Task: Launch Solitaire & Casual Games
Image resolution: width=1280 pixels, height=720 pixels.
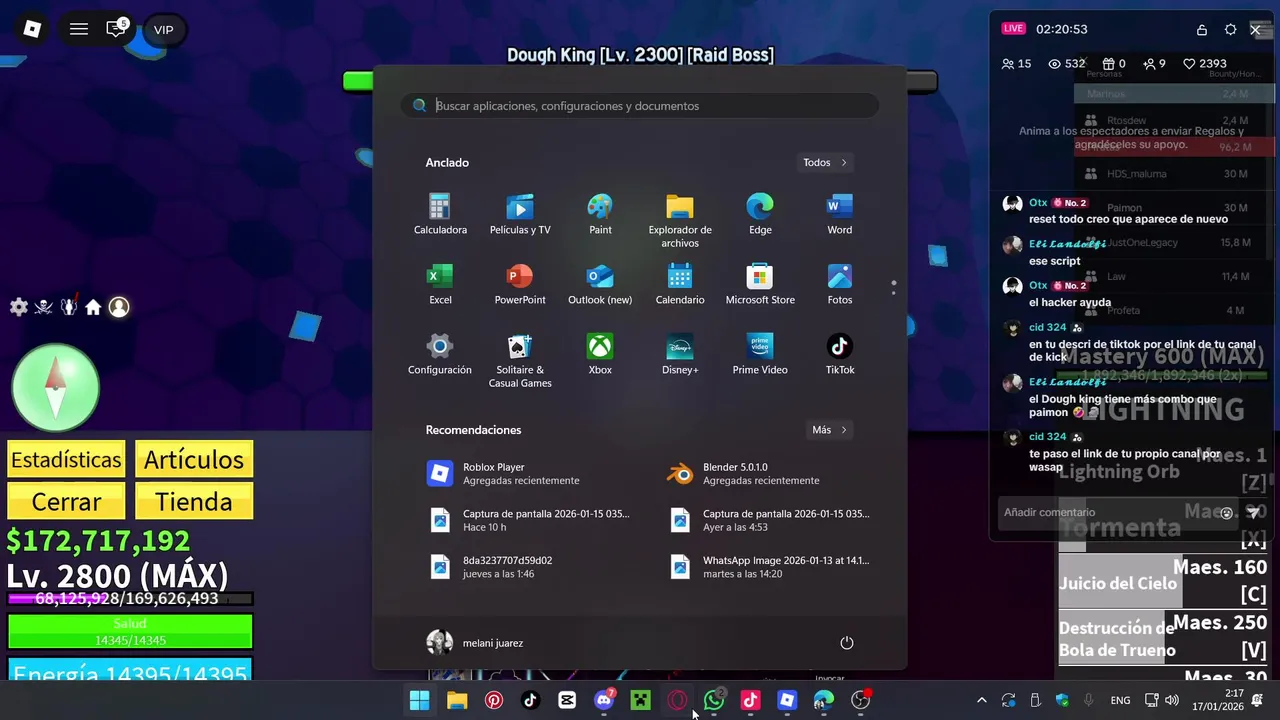Action: pos(520,361)
